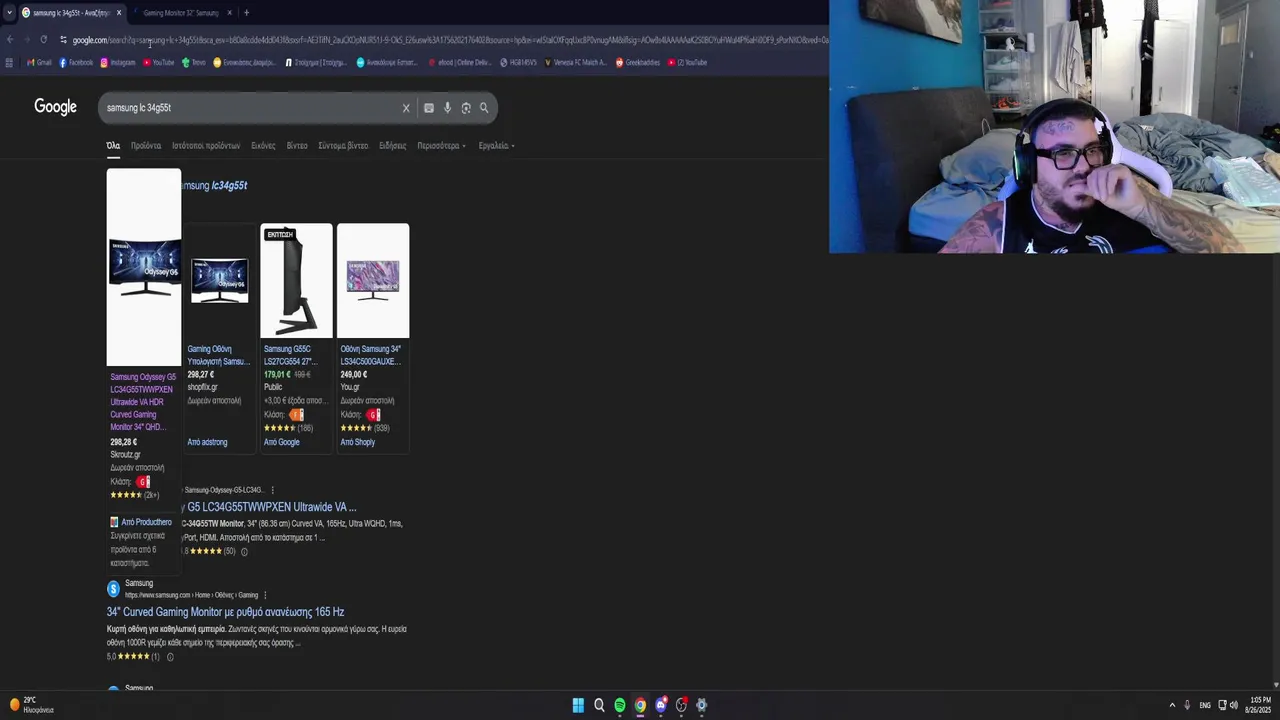Select the Σύντομα βίντεο tab
This screenshot has height=720, width=1280.
pos(343,146)
